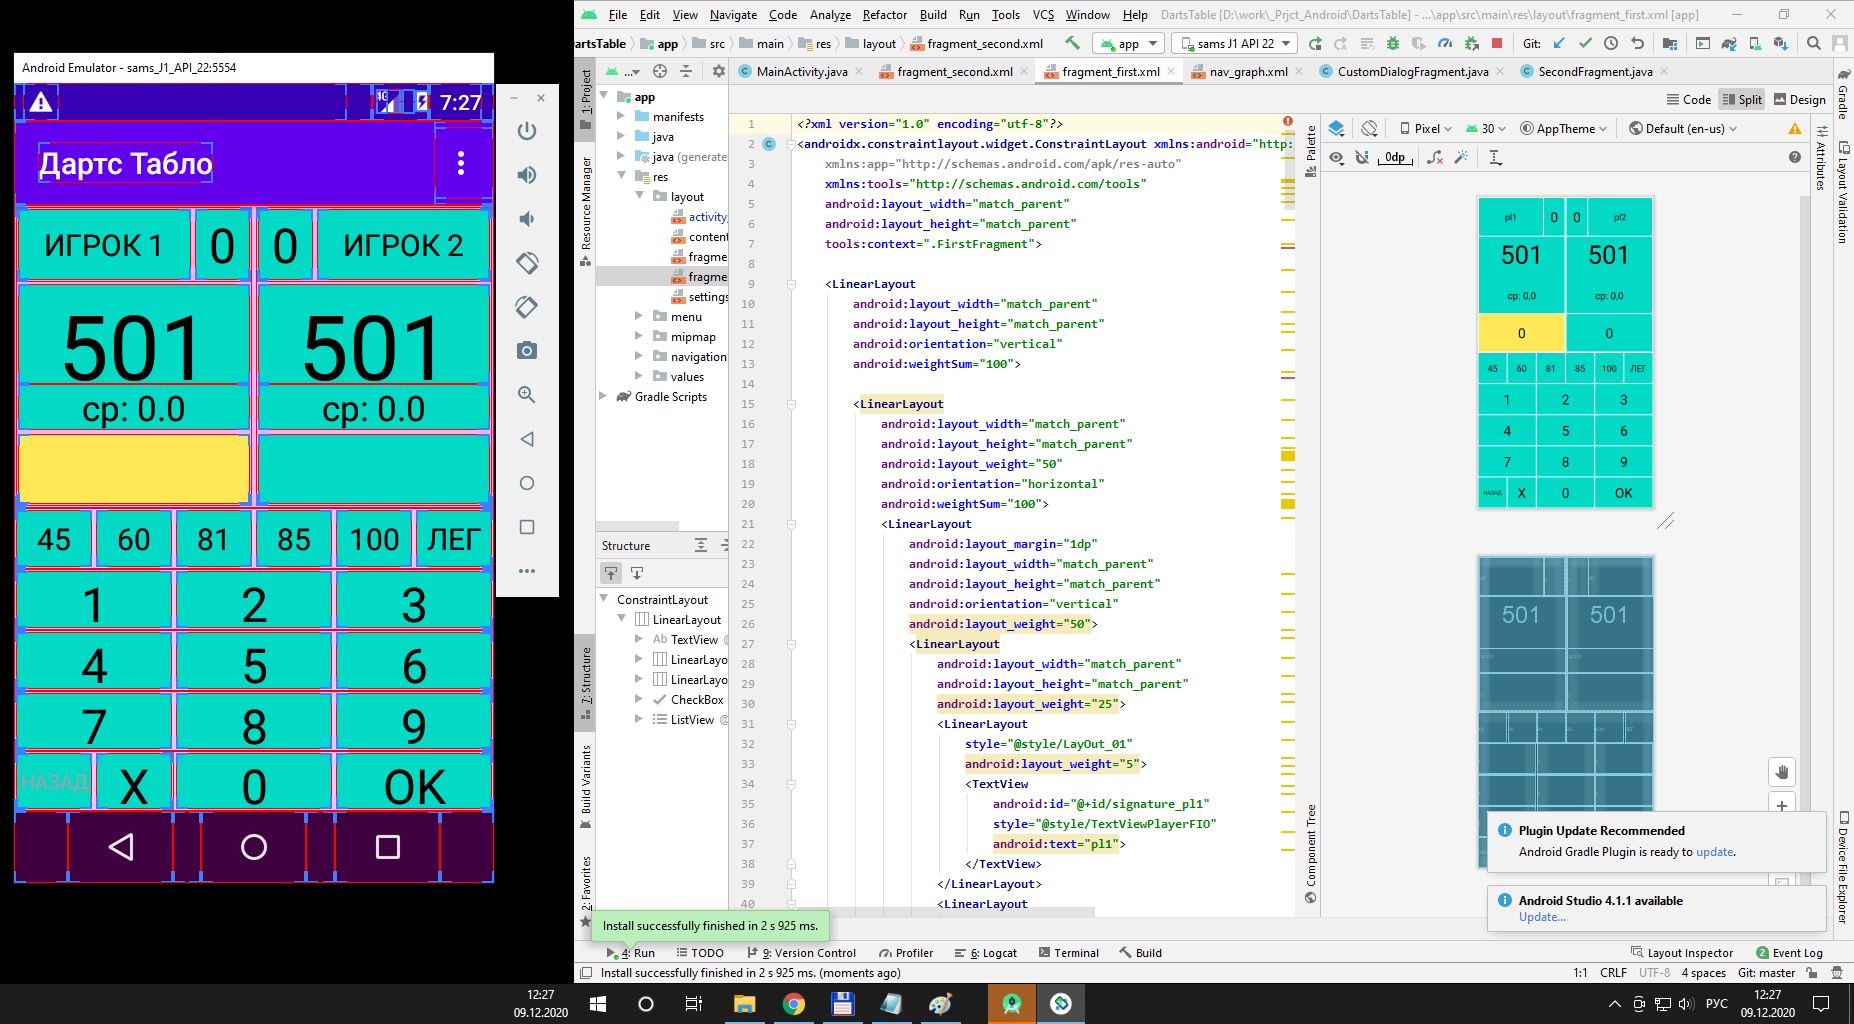Click Guidelines baseline icon in design toolbar

[1495, 158]
